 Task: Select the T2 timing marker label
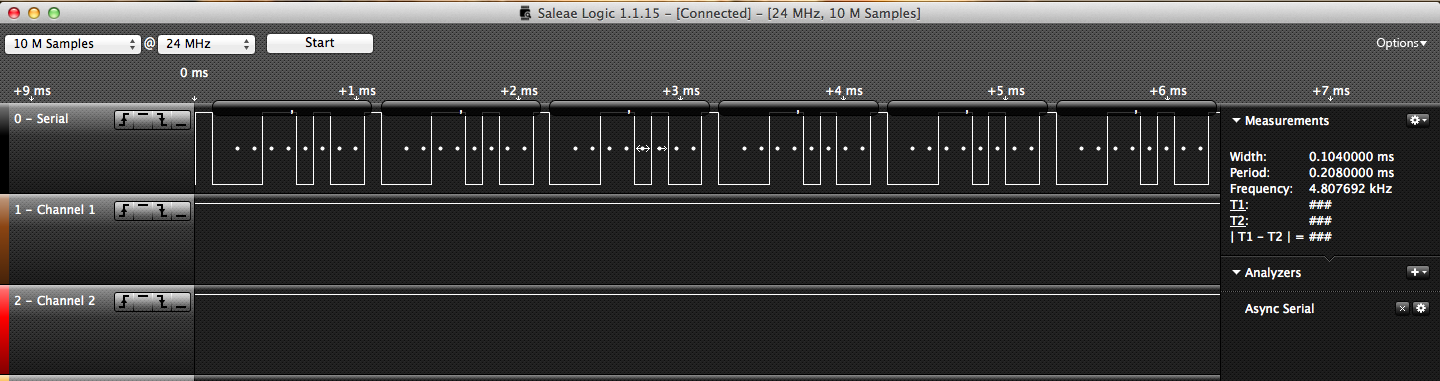(1238, 221)
